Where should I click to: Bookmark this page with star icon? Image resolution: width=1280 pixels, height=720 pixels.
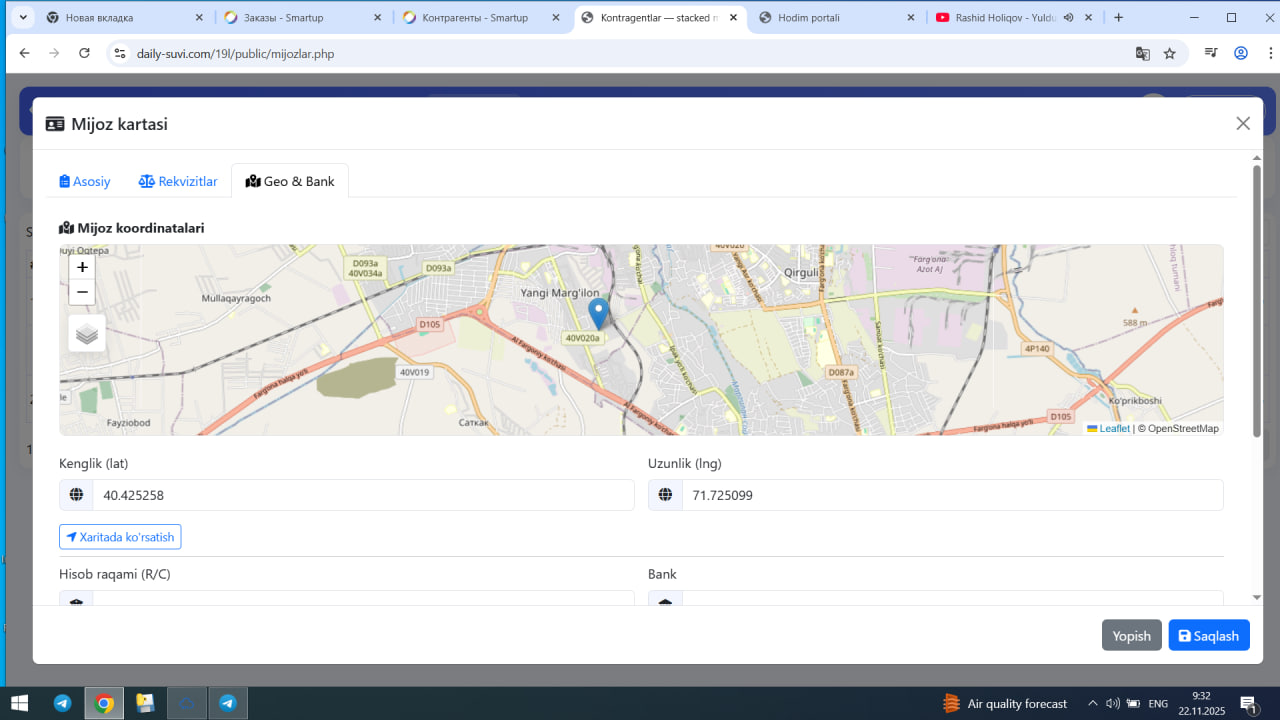click(1170, 54)
